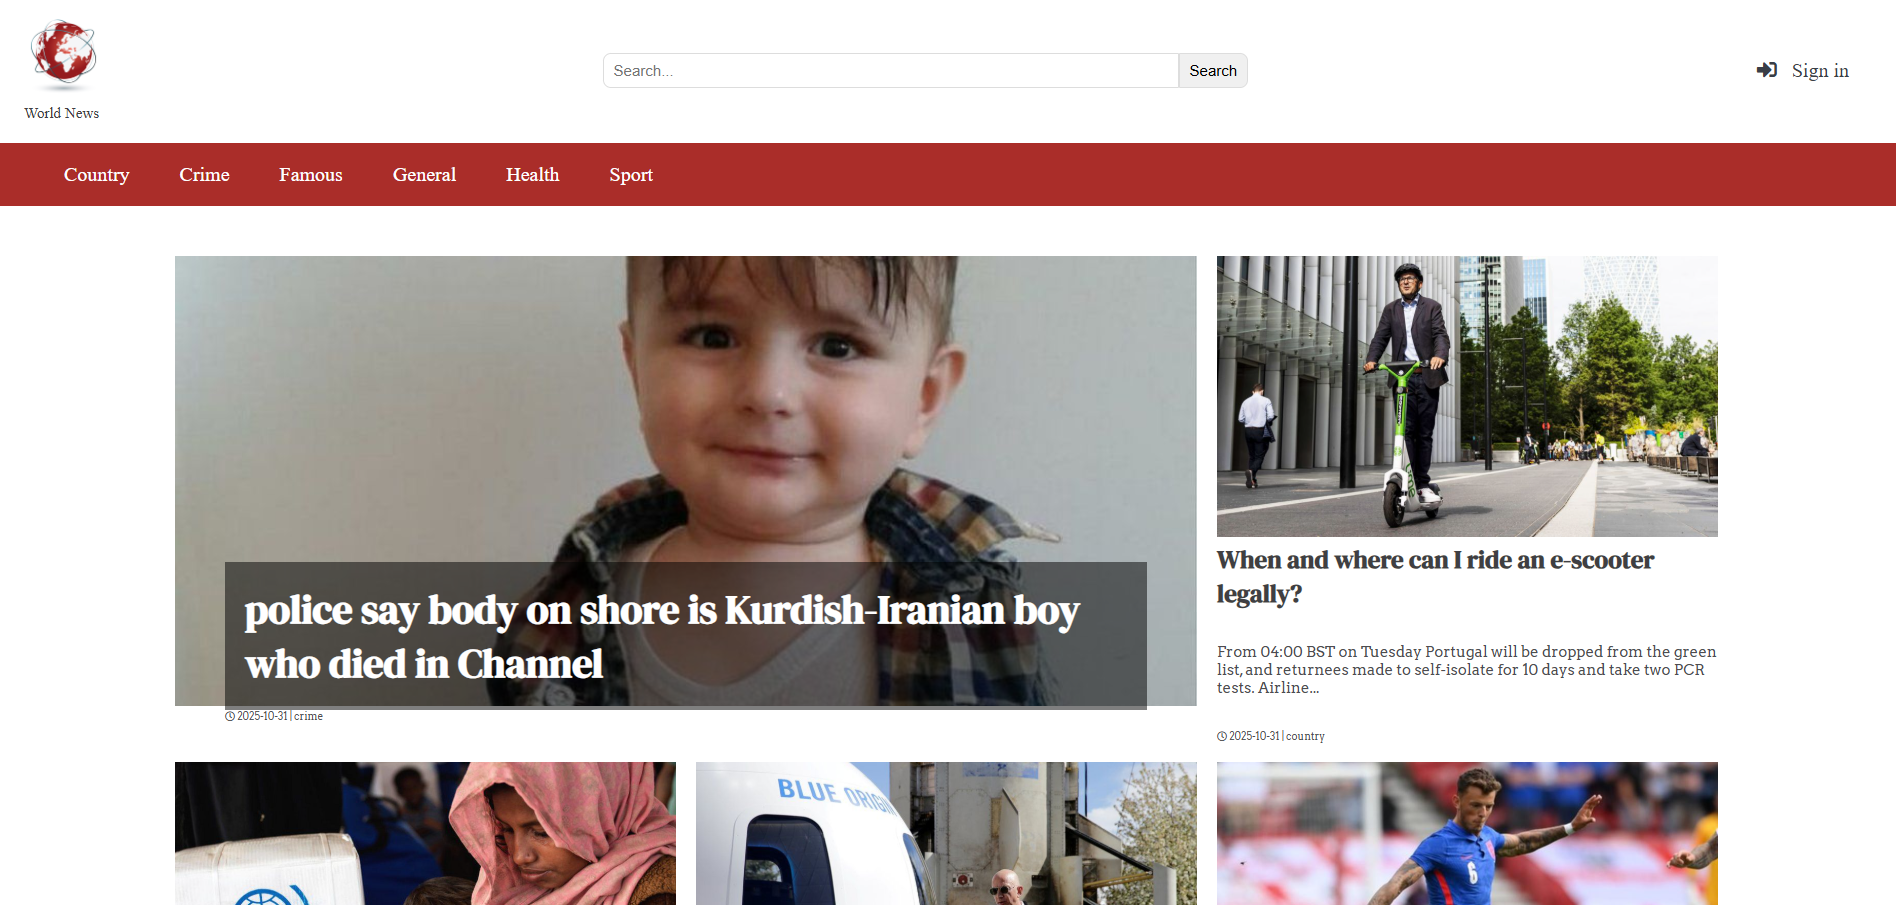Open the Health news section
Viewport: 1896px width, 905px height.
[x=532, y=175]
